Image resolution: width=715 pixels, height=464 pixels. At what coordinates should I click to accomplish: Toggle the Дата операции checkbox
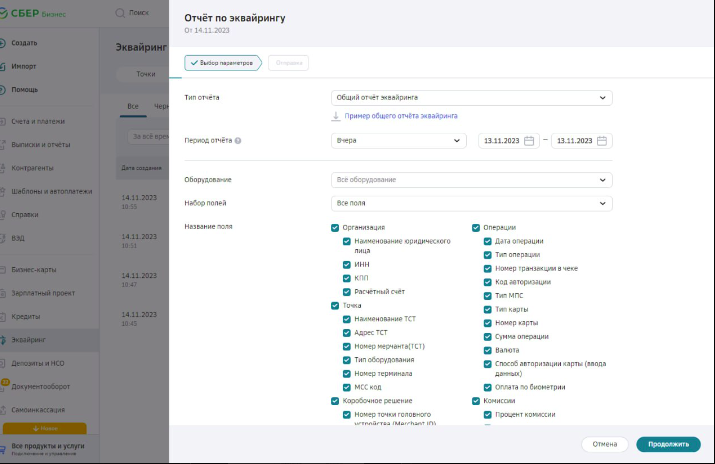(487, 241)
